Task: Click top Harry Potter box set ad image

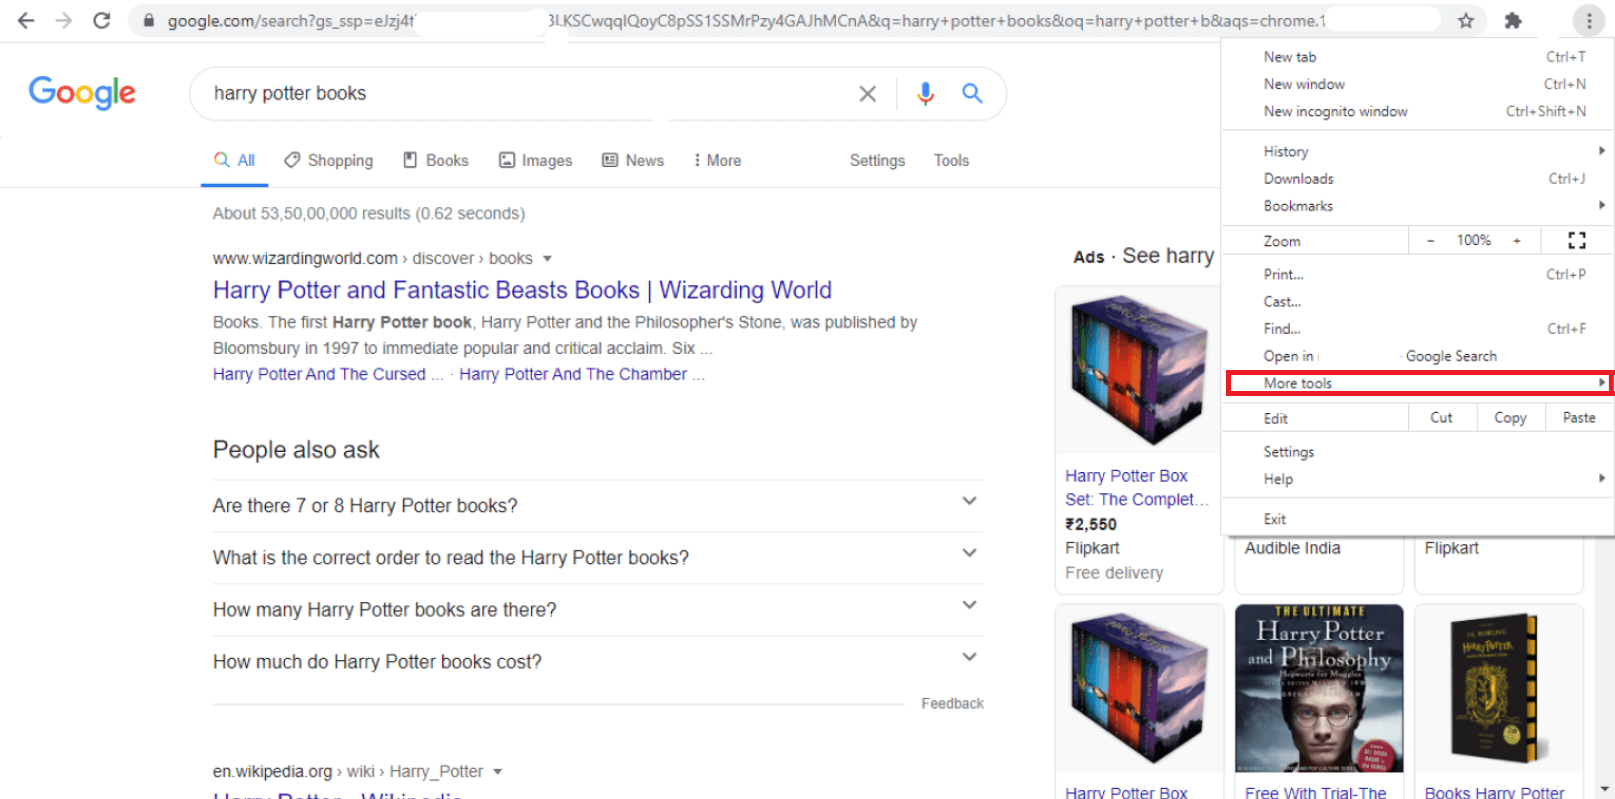Action: tap(1138, 370)
